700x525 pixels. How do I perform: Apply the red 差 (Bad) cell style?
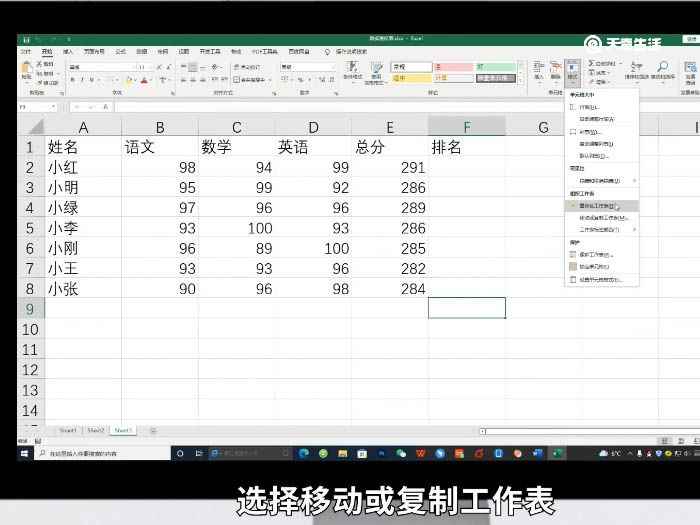[454, 67]
